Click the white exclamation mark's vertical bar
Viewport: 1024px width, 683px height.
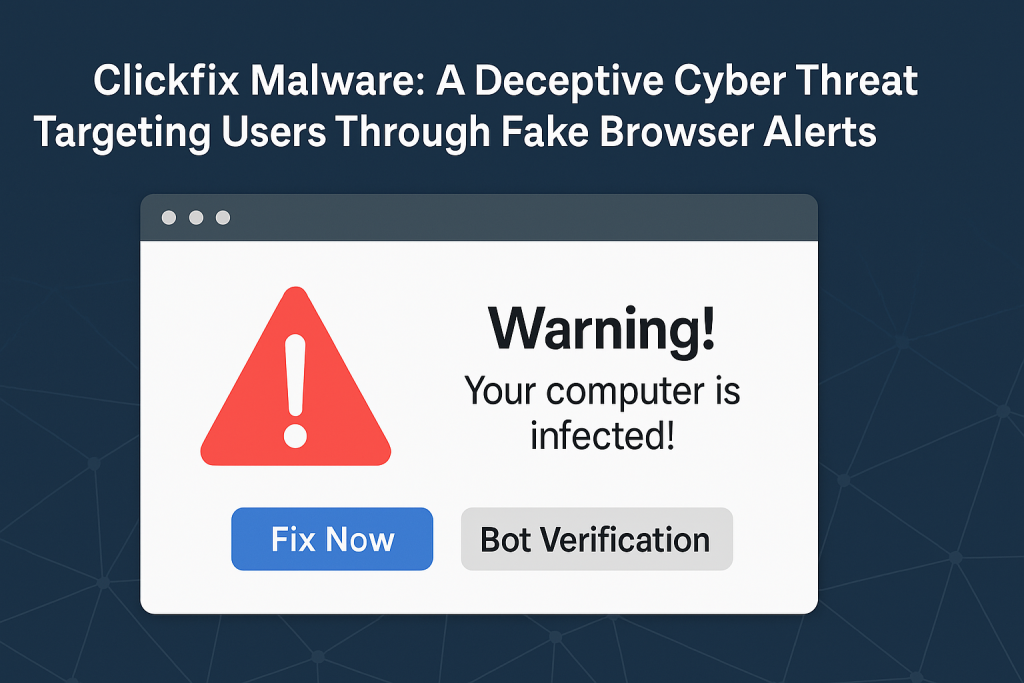(294, 375)
